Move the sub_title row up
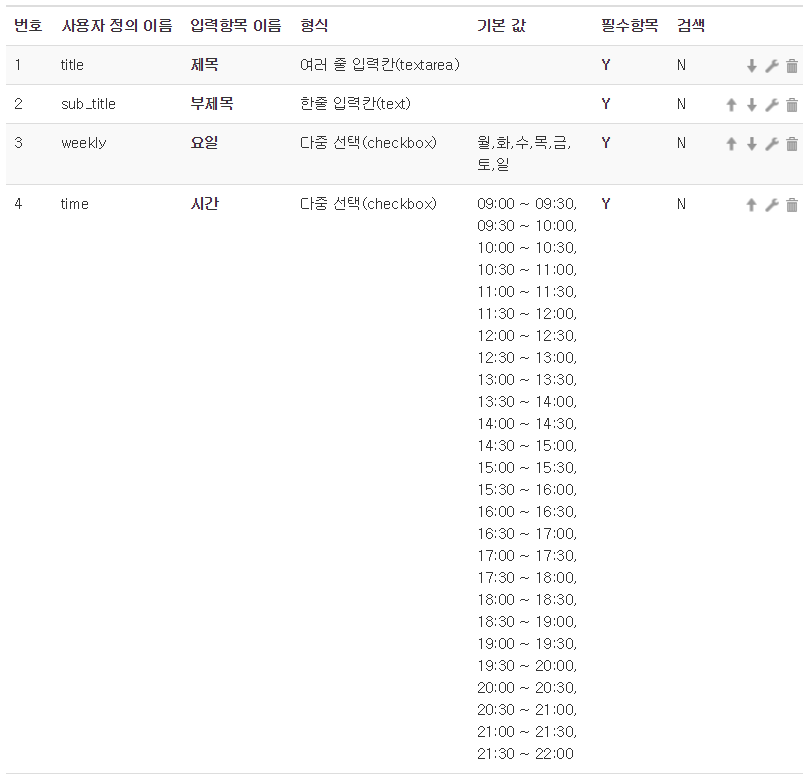The image size is (803, 774). (732, 105)
